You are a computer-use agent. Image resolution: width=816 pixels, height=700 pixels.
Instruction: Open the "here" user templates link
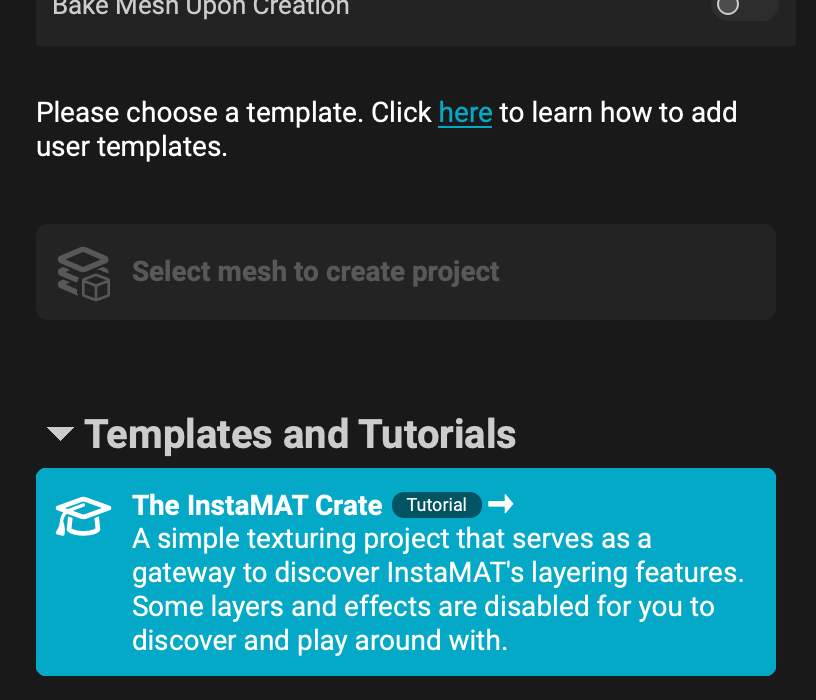(x=465, y=112)
